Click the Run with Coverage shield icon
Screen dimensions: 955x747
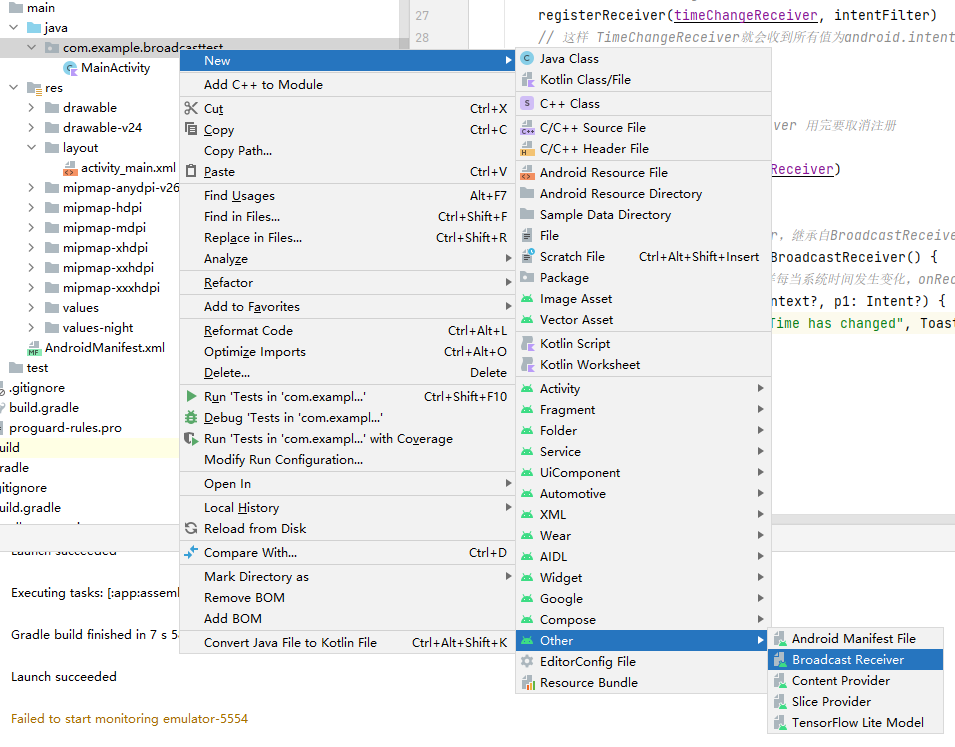click(x=191, y=439)
